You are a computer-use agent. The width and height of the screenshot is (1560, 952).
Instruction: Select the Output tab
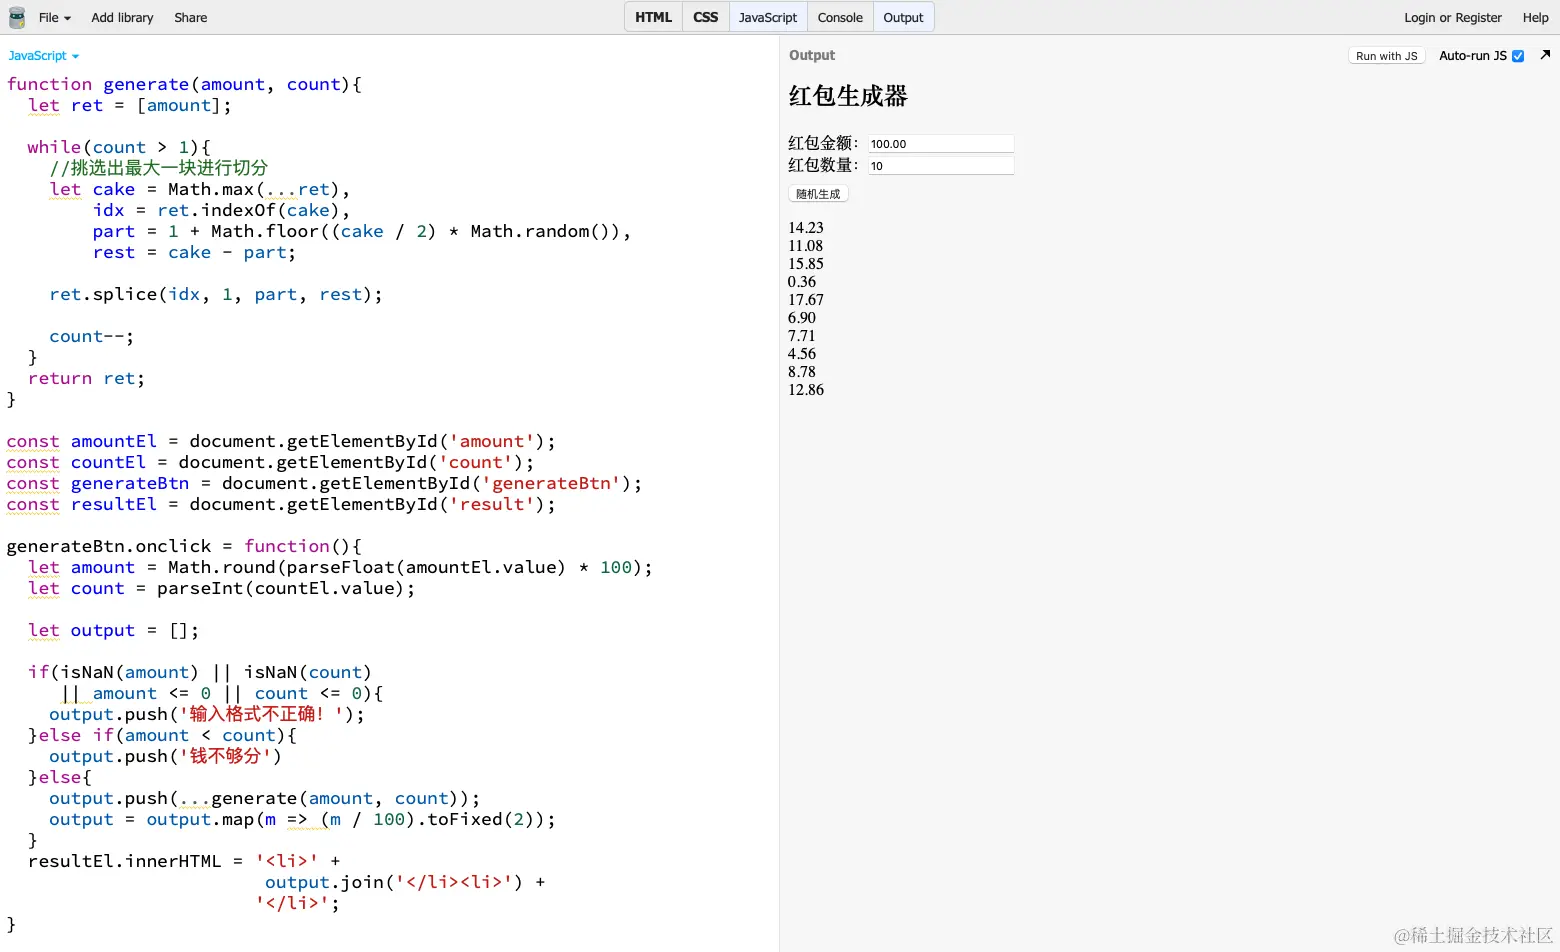point(903,17)
